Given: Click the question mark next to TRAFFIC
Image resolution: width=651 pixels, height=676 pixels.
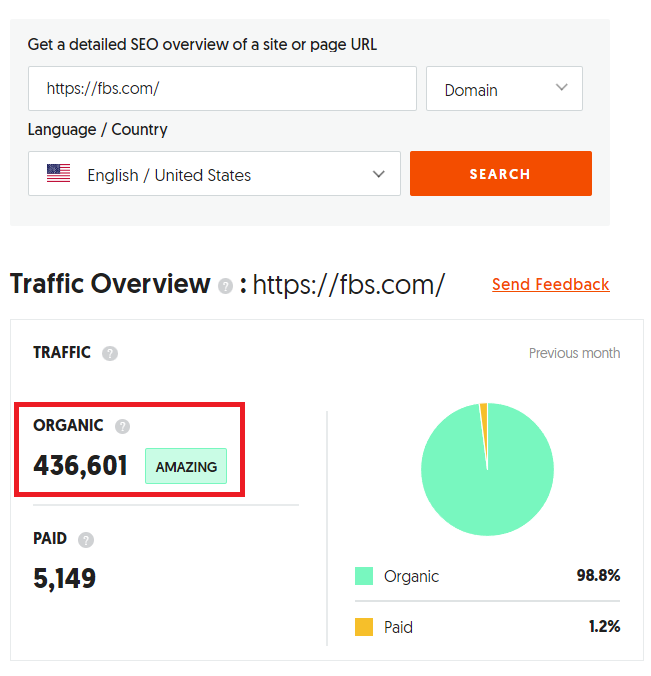Looking at the screenshot, I should (110, 353).
